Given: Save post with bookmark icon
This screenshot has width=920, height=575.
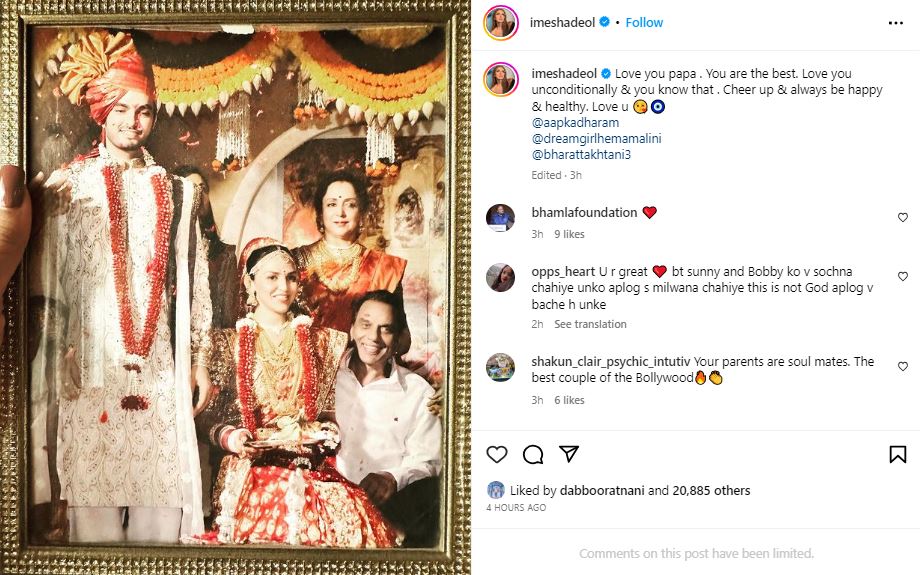Looking at the screenshot, I should pyautogui.click(x=897, y=454).
